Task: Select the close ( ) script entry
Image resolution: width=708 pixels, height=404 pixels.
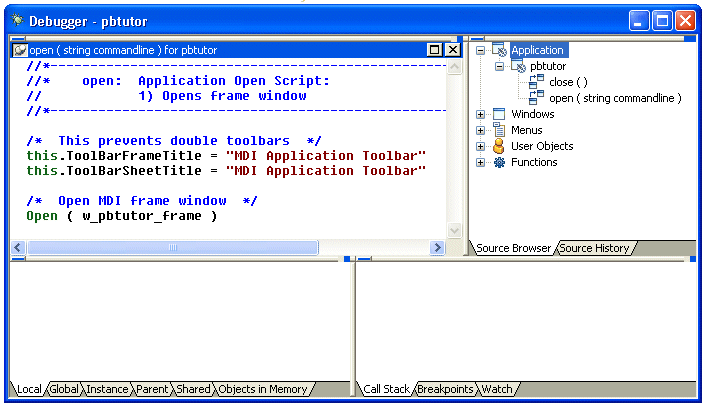Action: 568,82
